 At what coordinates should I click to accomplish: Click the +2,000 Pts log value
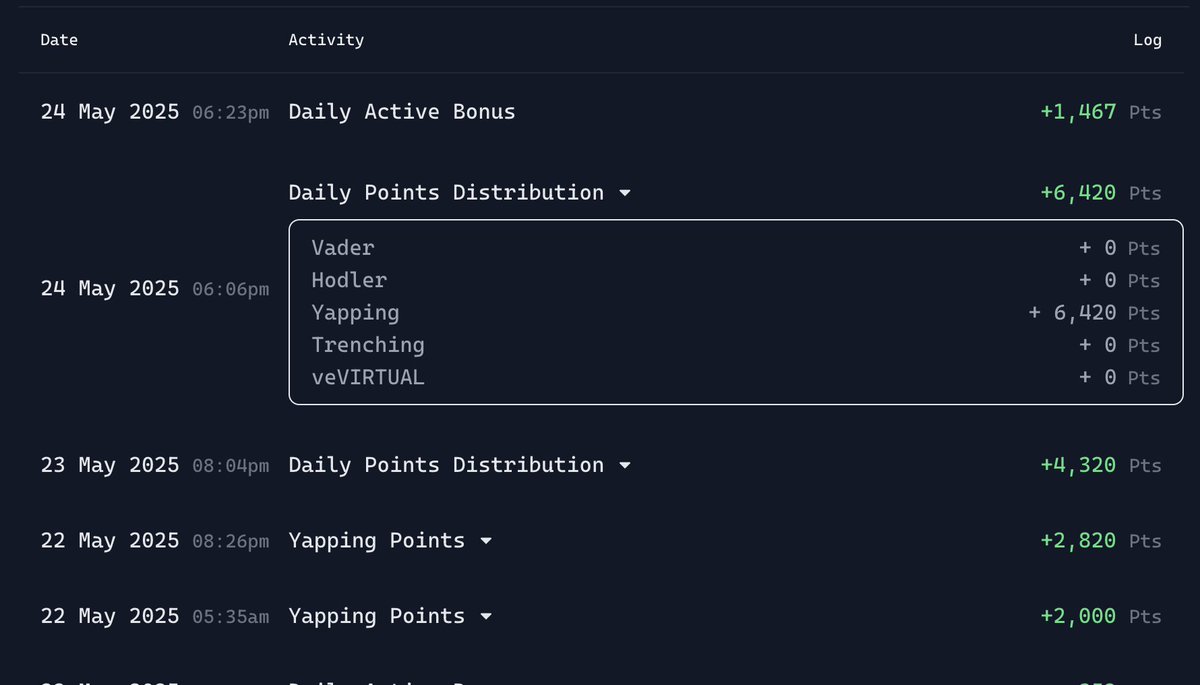pos(1101,617)
